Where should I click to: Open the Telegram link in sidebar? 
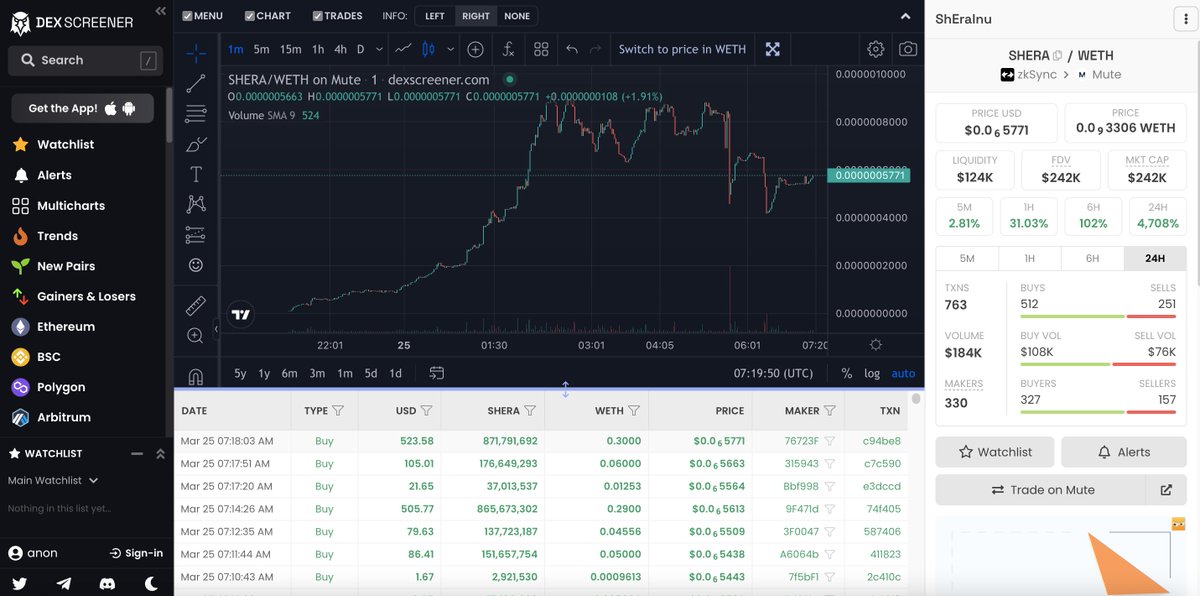[64, 584]
